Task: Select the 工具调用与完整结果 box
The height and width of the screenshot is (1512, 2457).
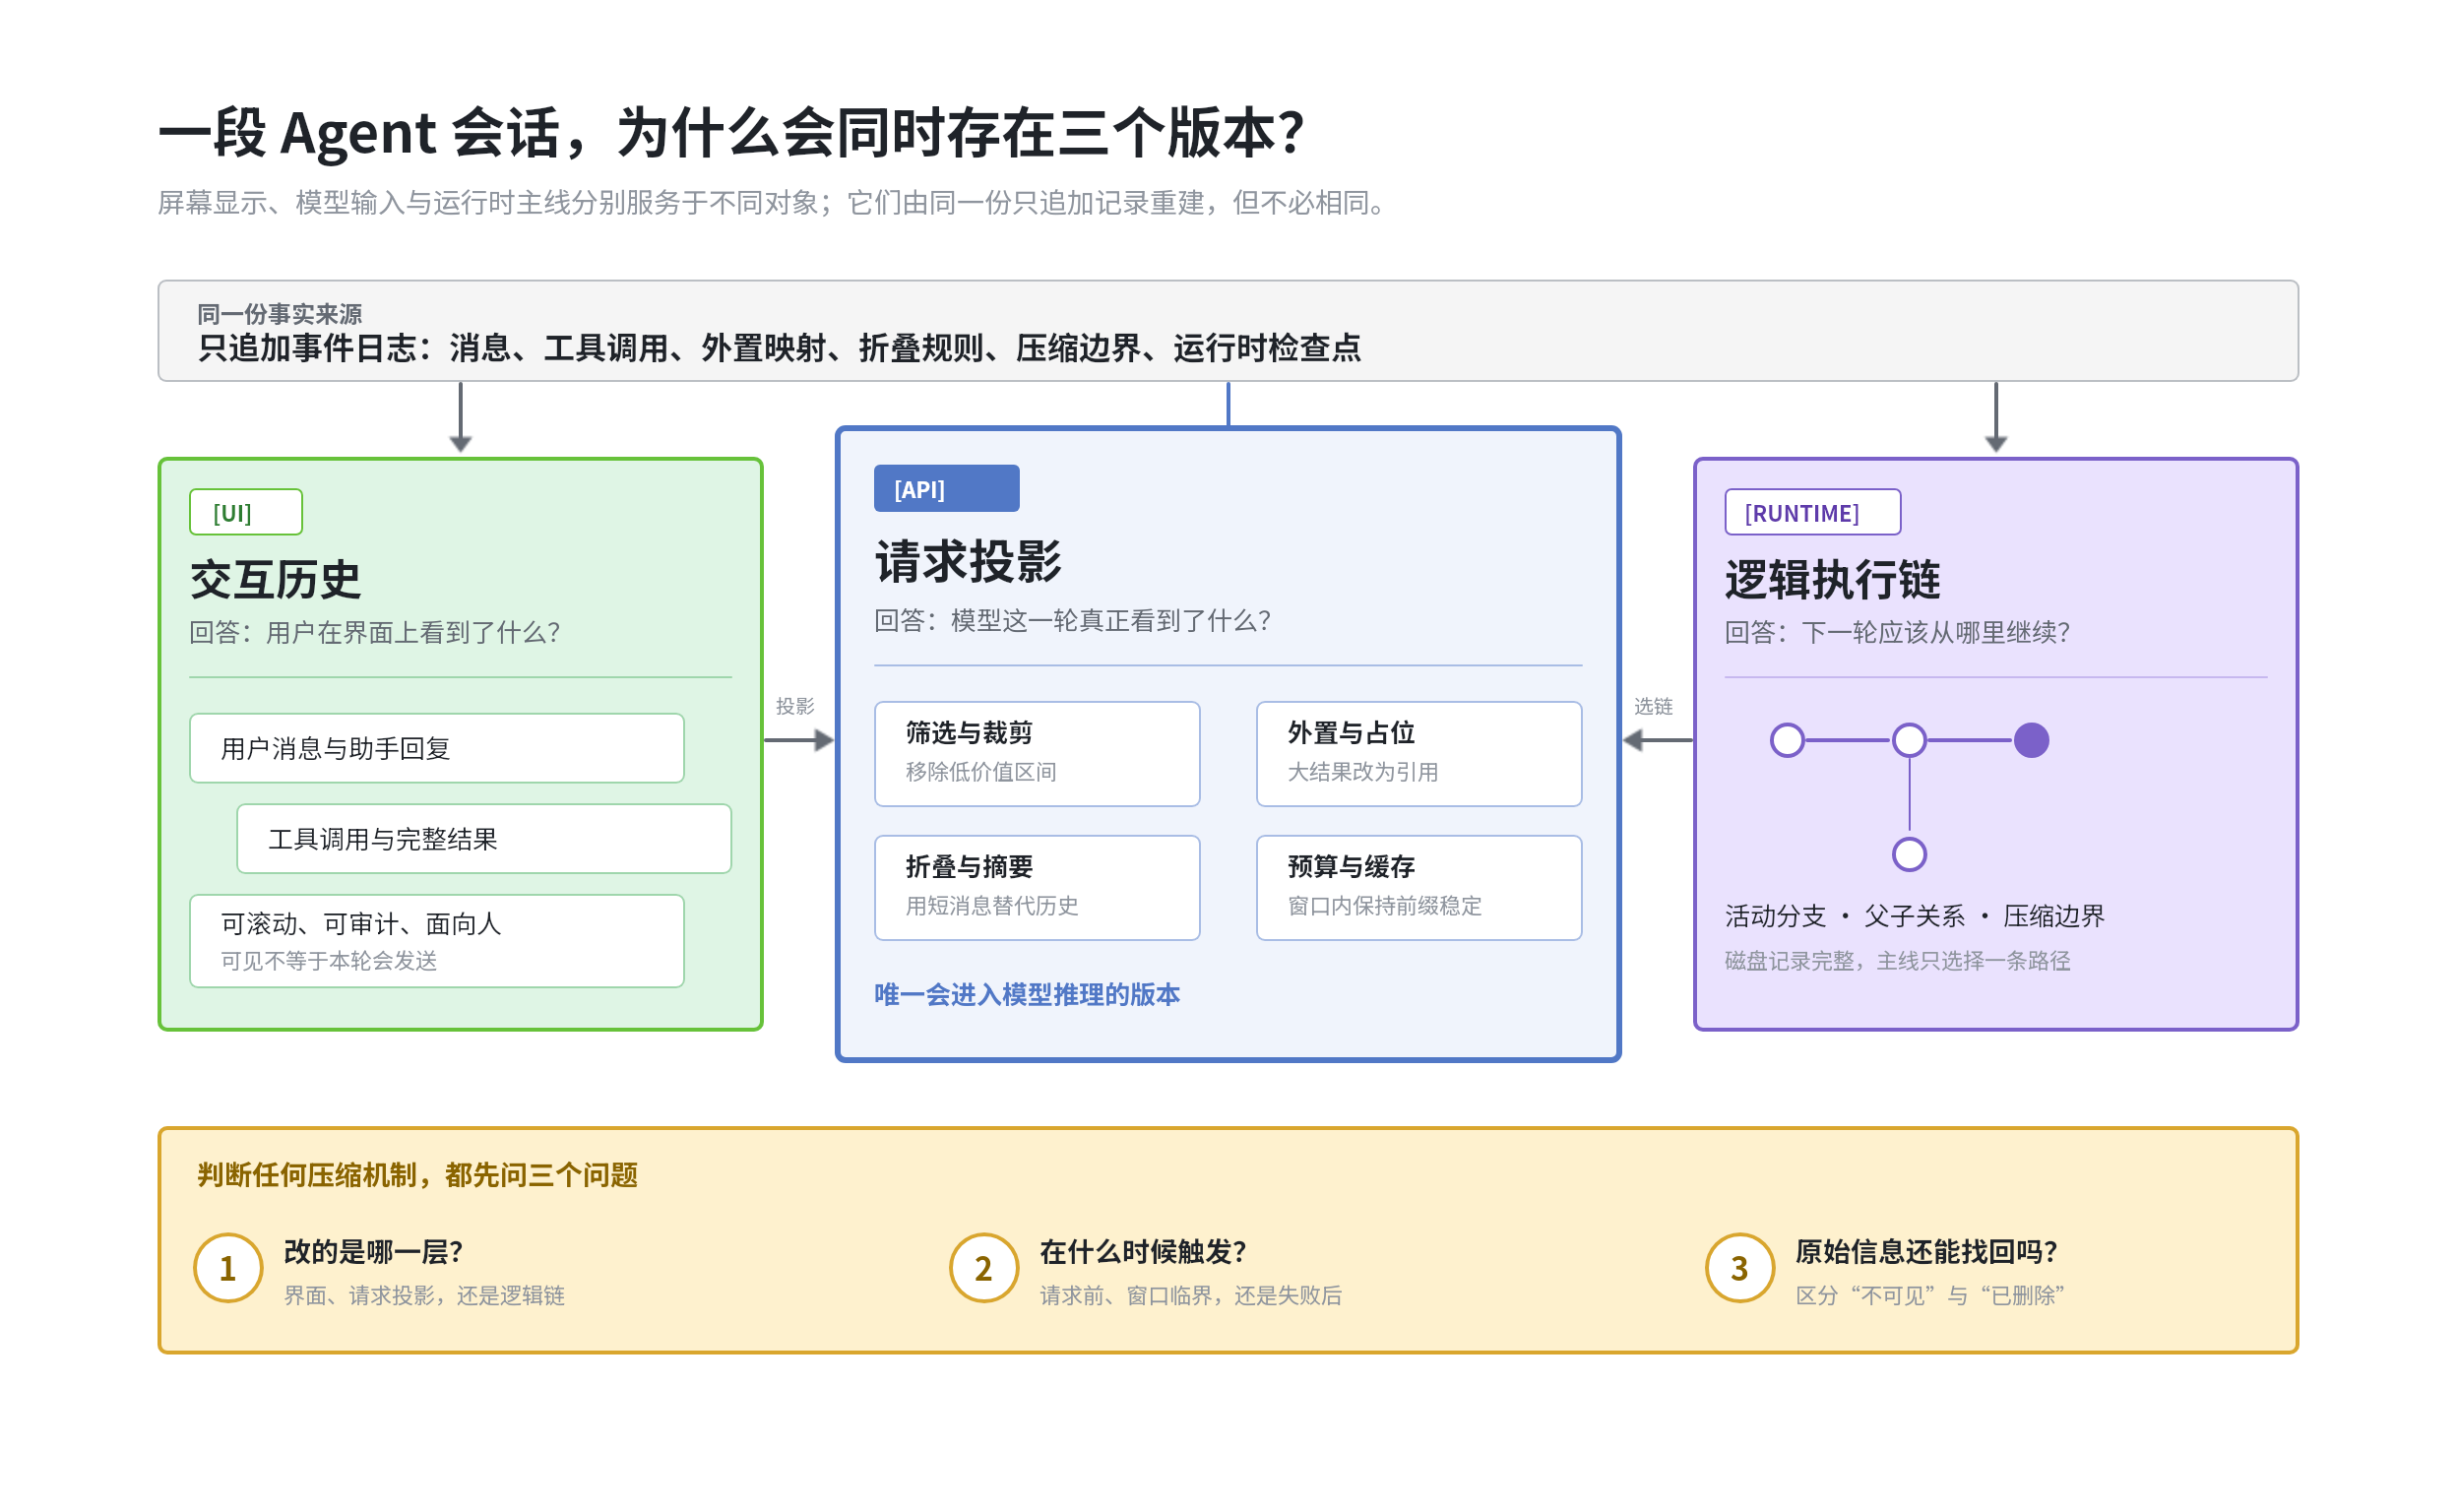Action: (484, 838)
